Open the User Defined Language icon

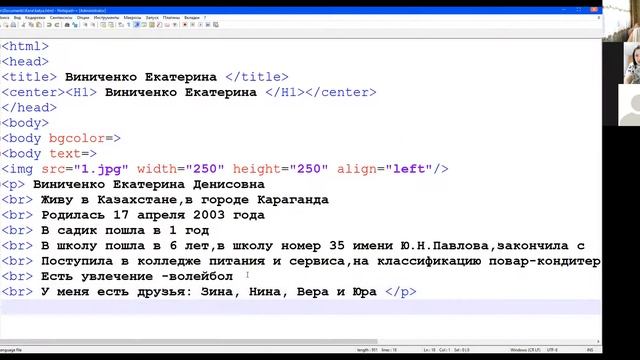(x=144, y=25)
